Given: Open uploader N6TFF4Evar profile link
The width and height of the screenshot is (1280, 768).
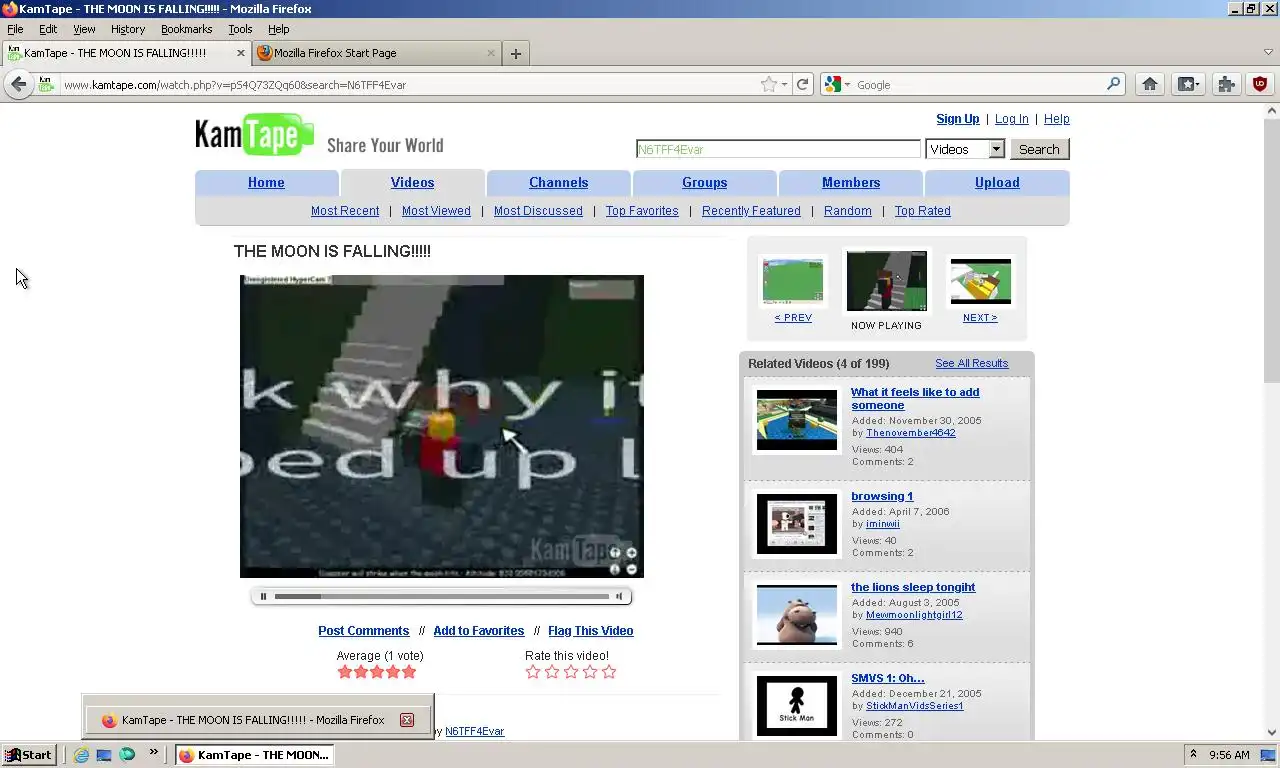Looking at the screenshot, I should [x=475, y=731].
